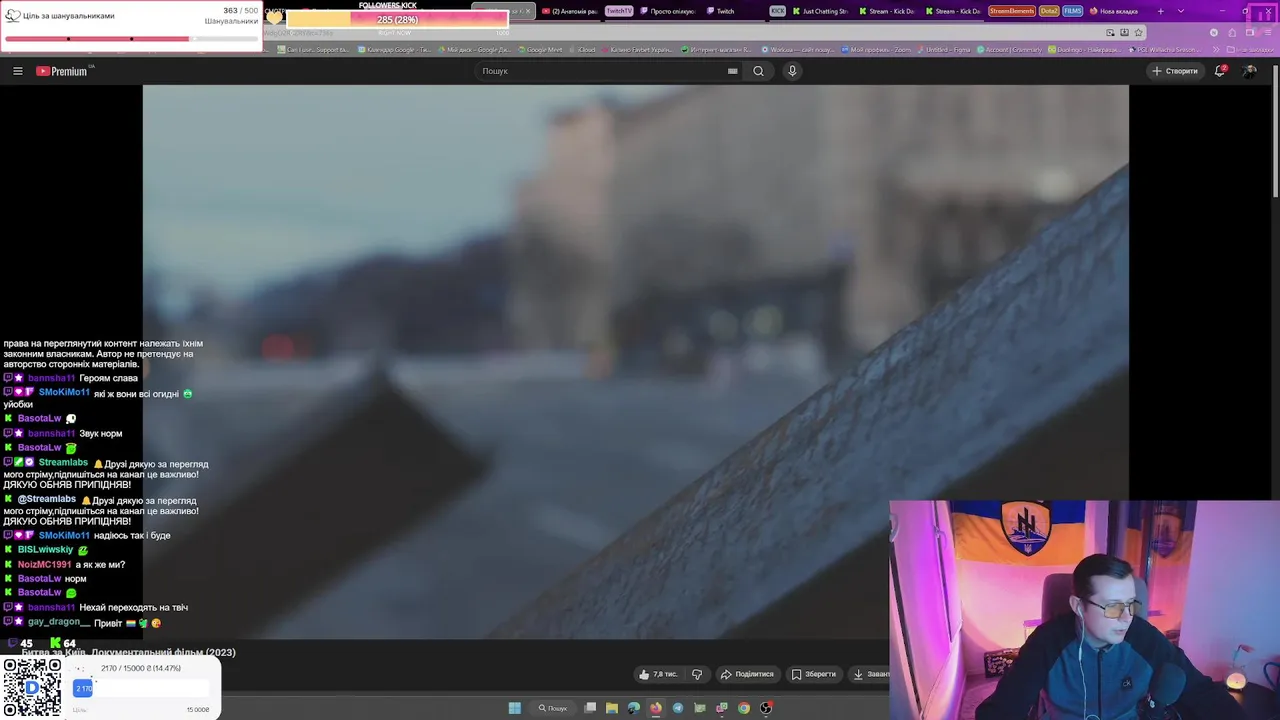Screen dimensions: 1280x720
Task: Switch to the TwitchTV tab group
Action: coord(619,11)
